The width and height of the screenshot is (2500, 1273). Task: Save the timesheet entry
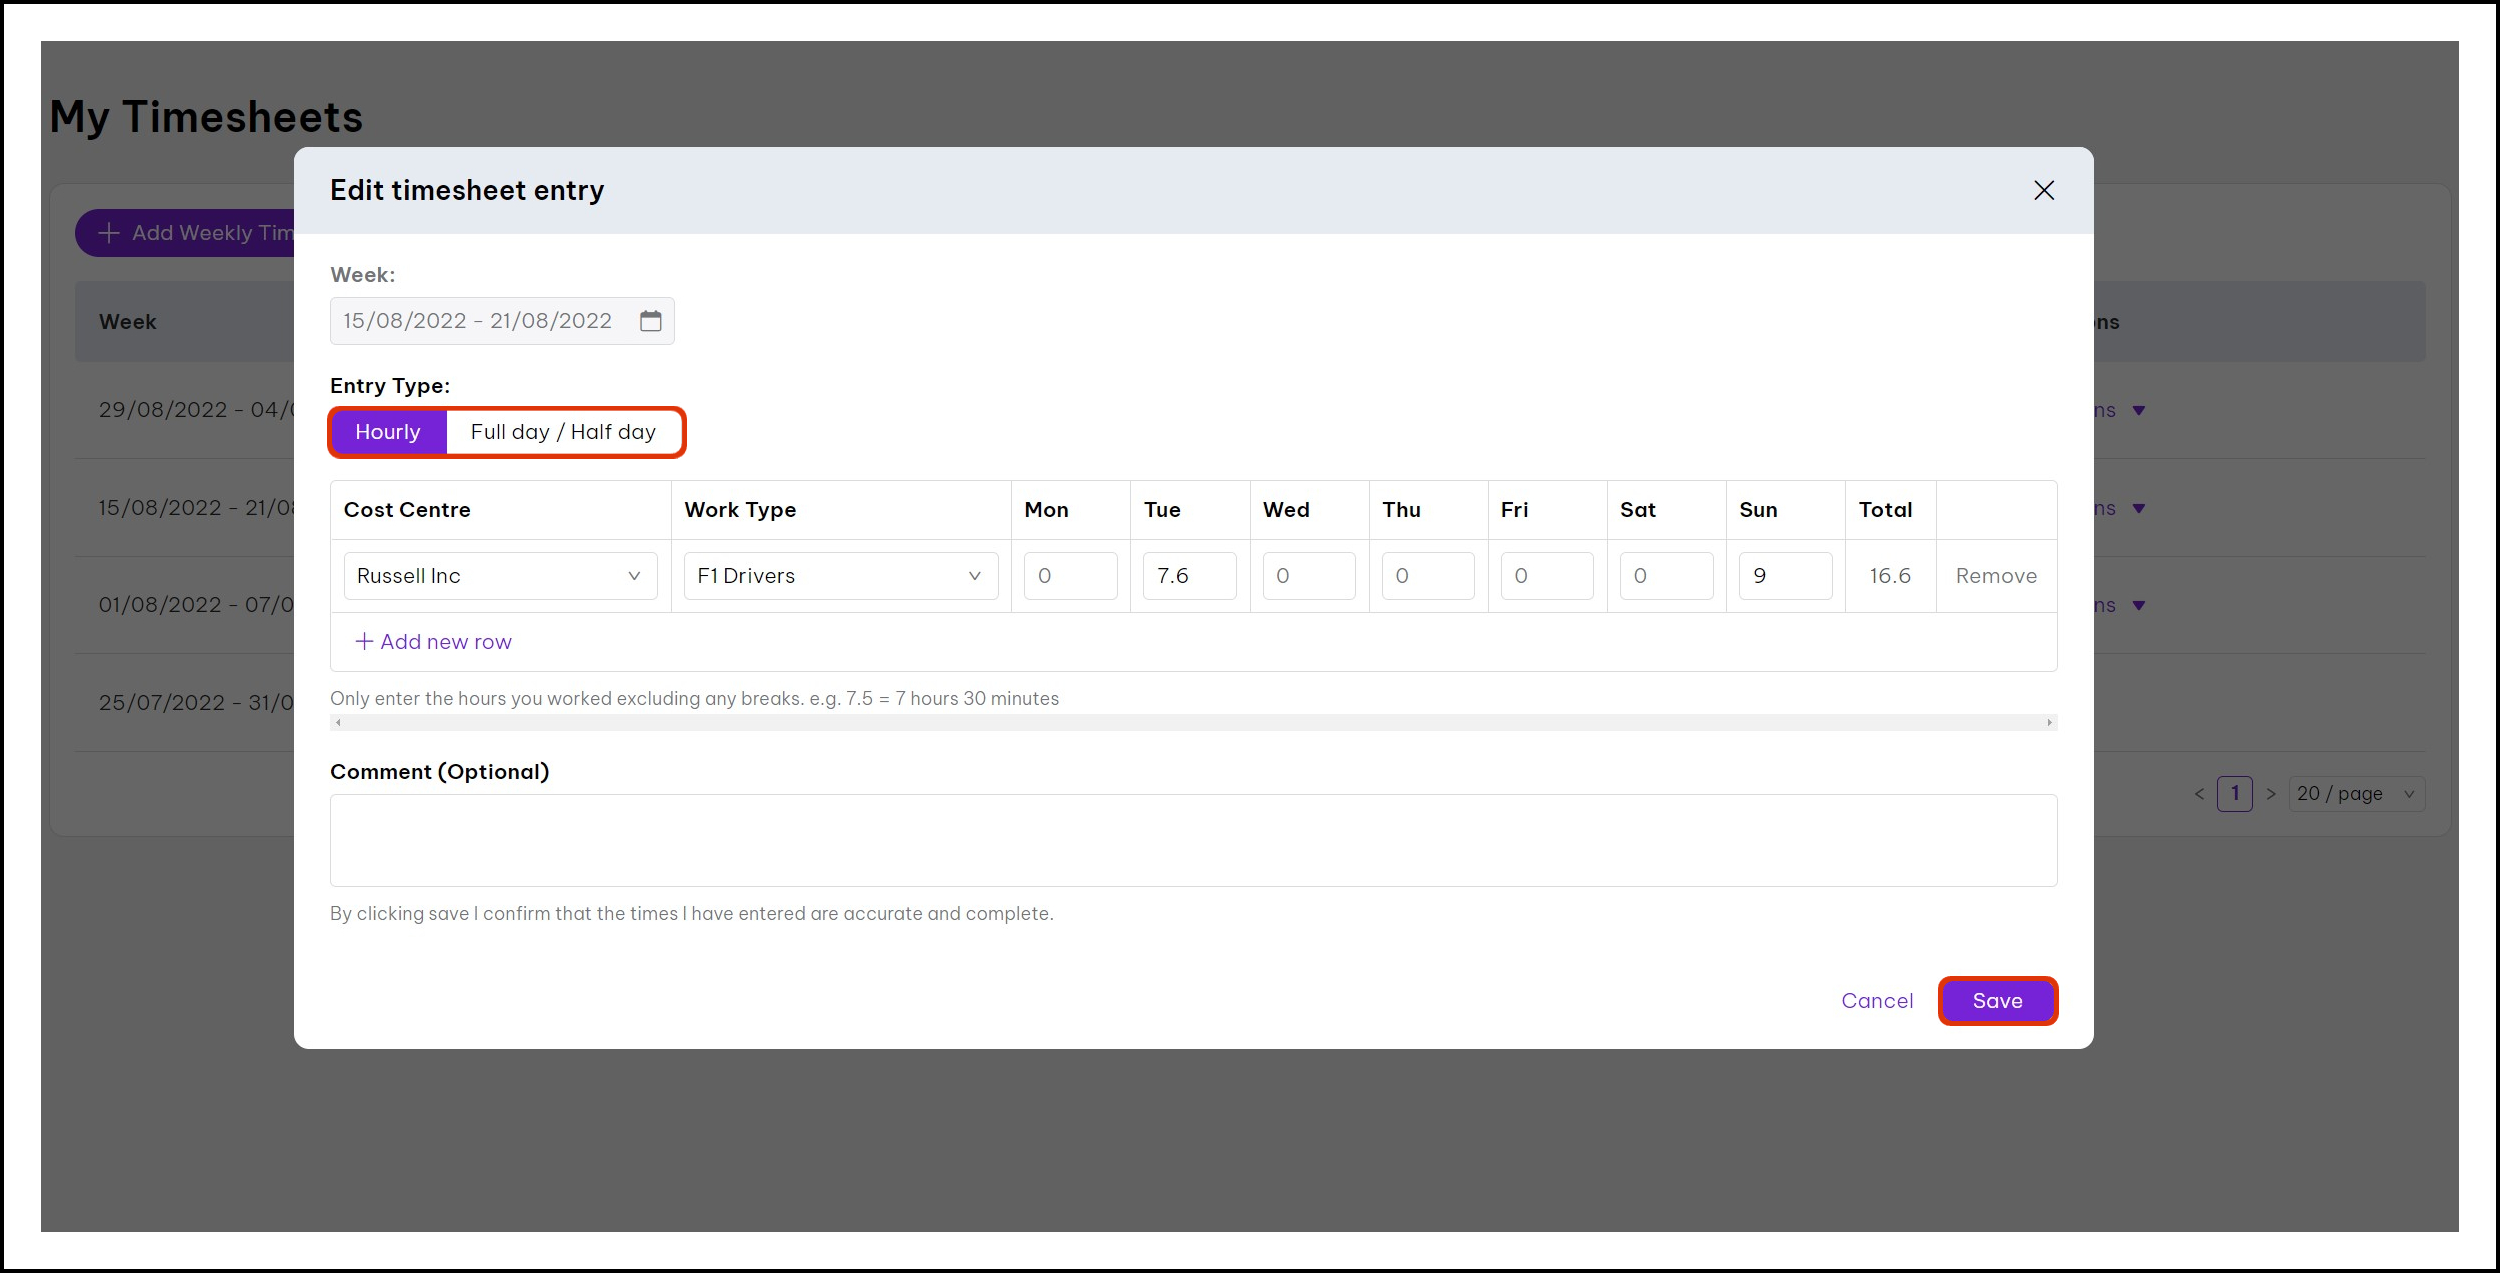click(1997, 1001)
